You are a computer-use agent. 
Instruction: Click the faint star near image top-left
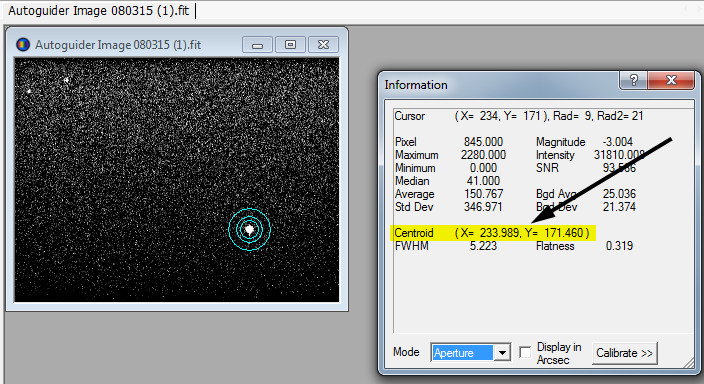tap(66, 80)
